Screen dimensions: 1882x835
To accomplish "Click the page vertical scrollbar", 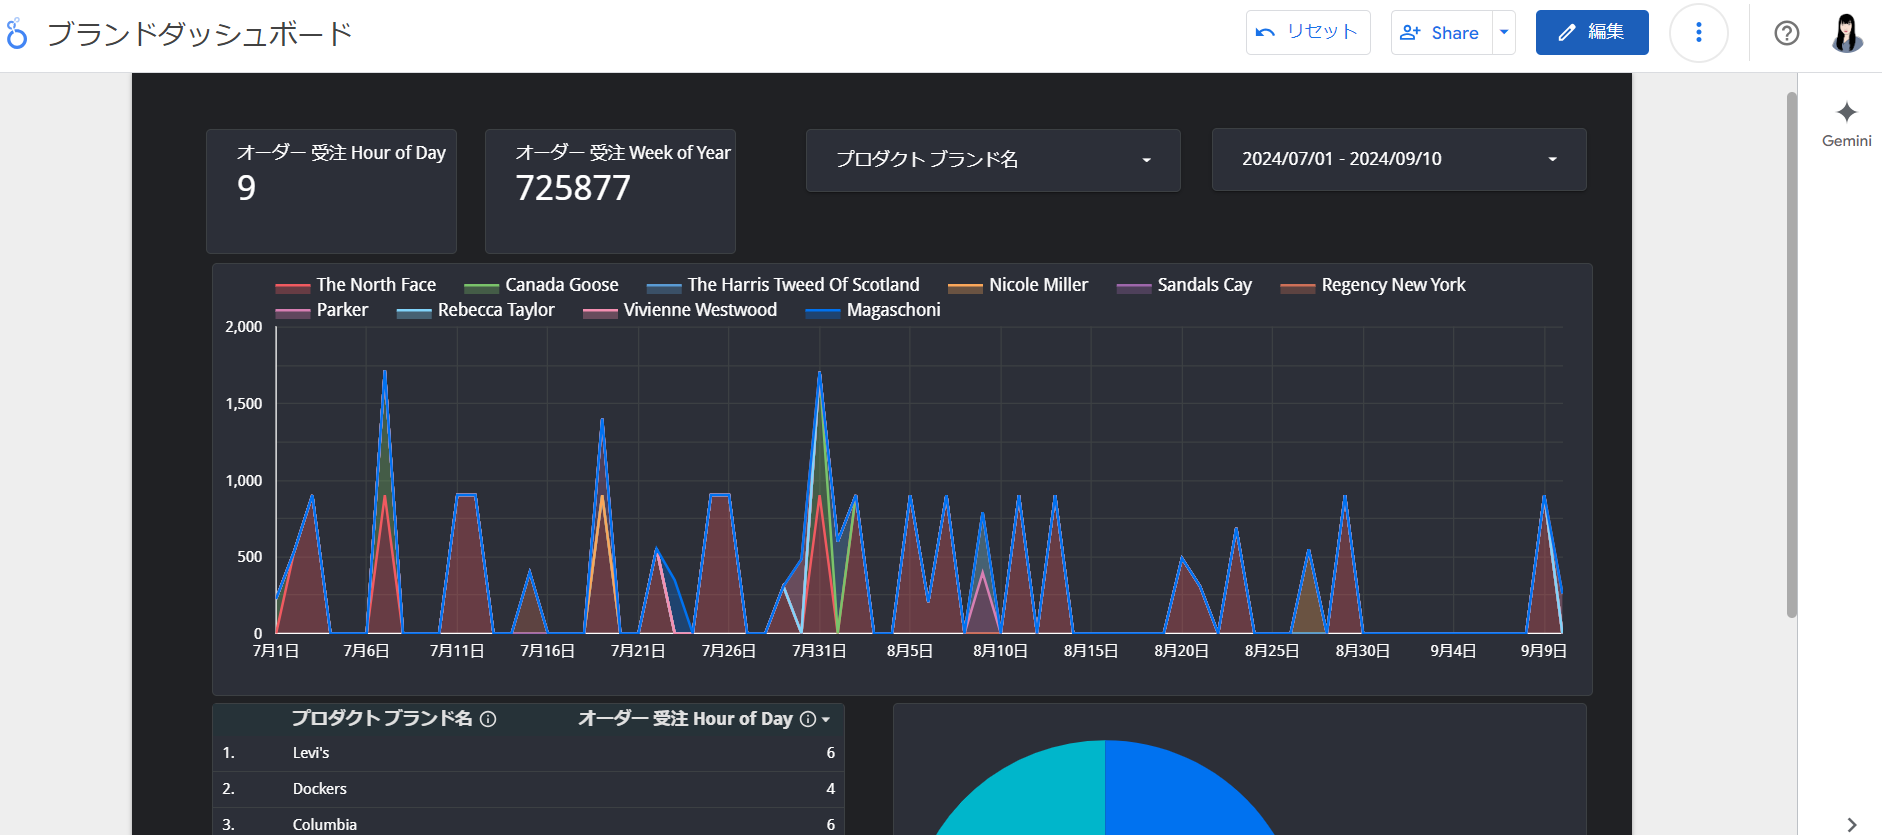I will [1792, 355].
